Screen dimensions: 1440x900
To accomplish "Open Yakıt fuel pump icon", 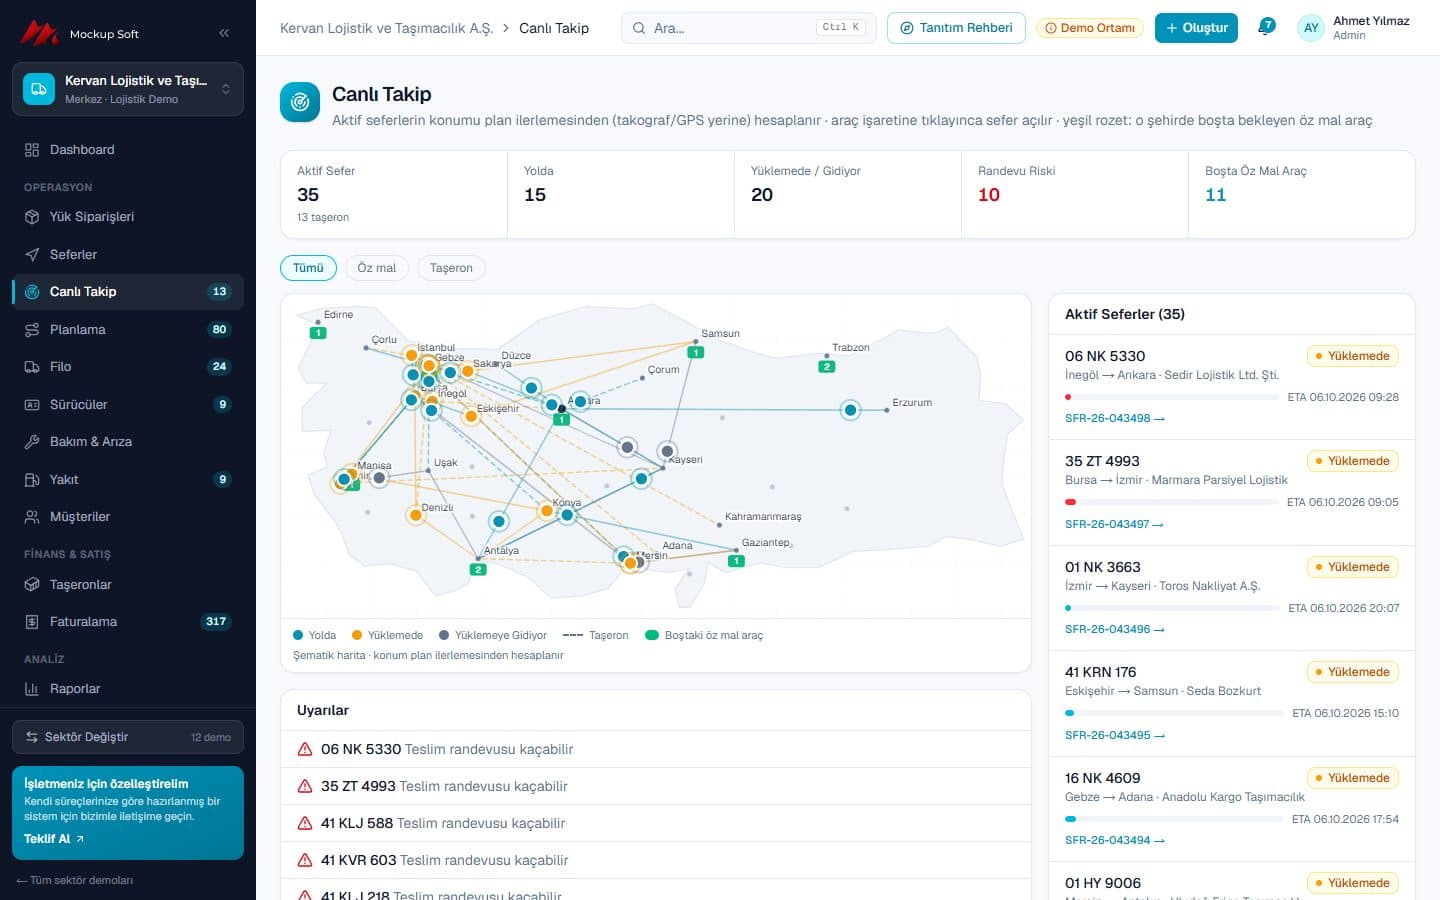I will (32, 480).
